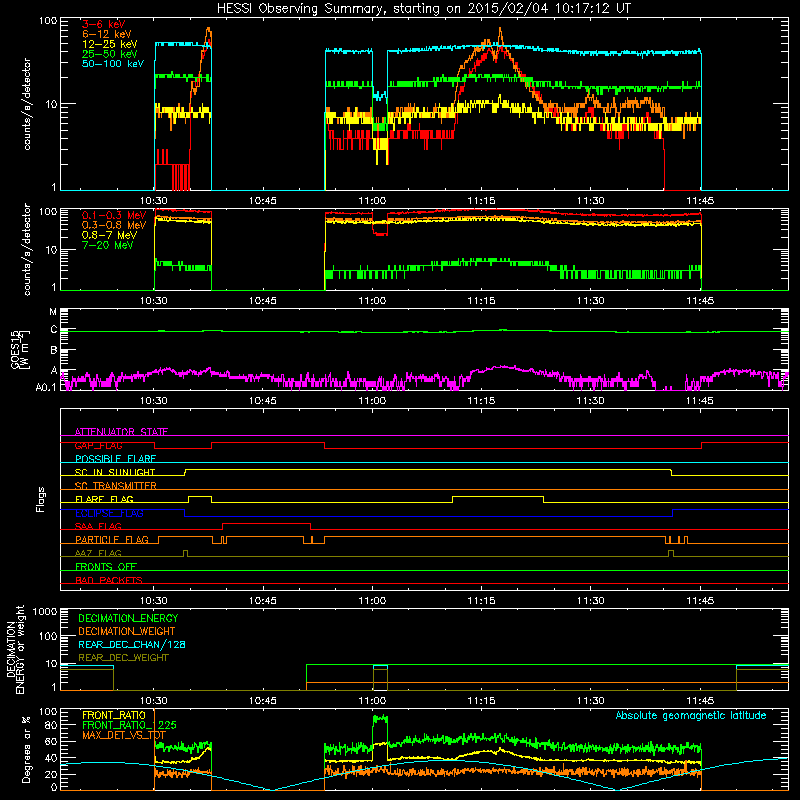This screenshot has height=800, width=800.
Task: Click the 0.1-0.3 MeV legend label
Action: [114, 215]
